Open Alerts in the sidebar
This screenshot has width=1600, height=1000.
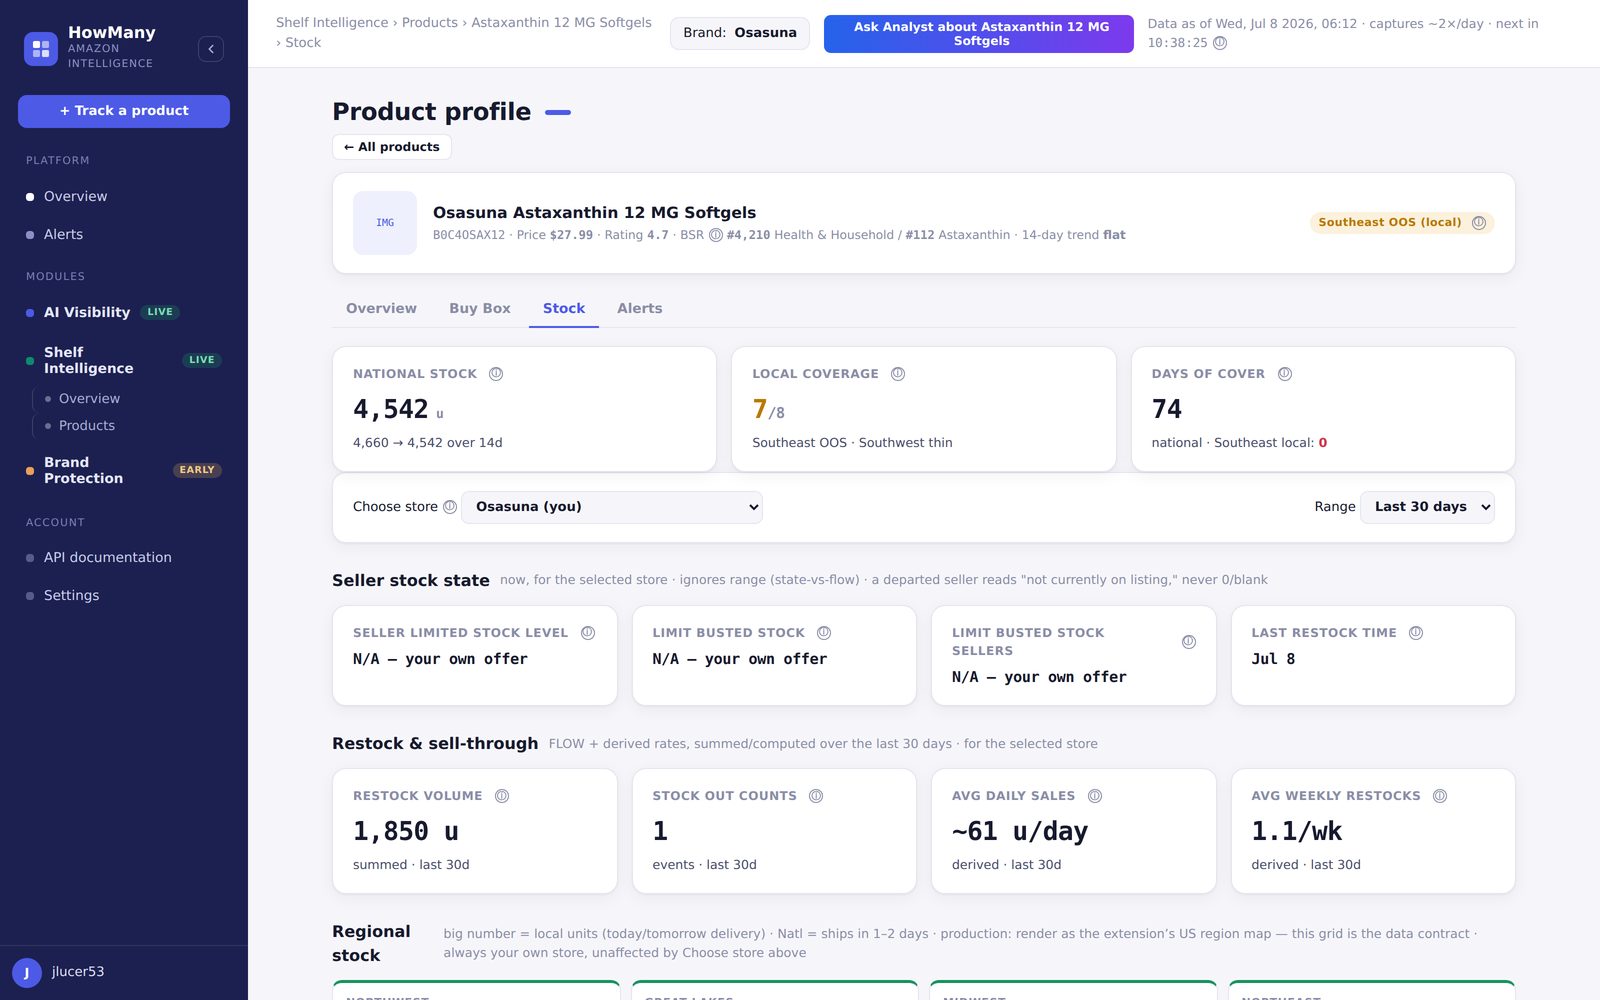(x=124, y=235)
